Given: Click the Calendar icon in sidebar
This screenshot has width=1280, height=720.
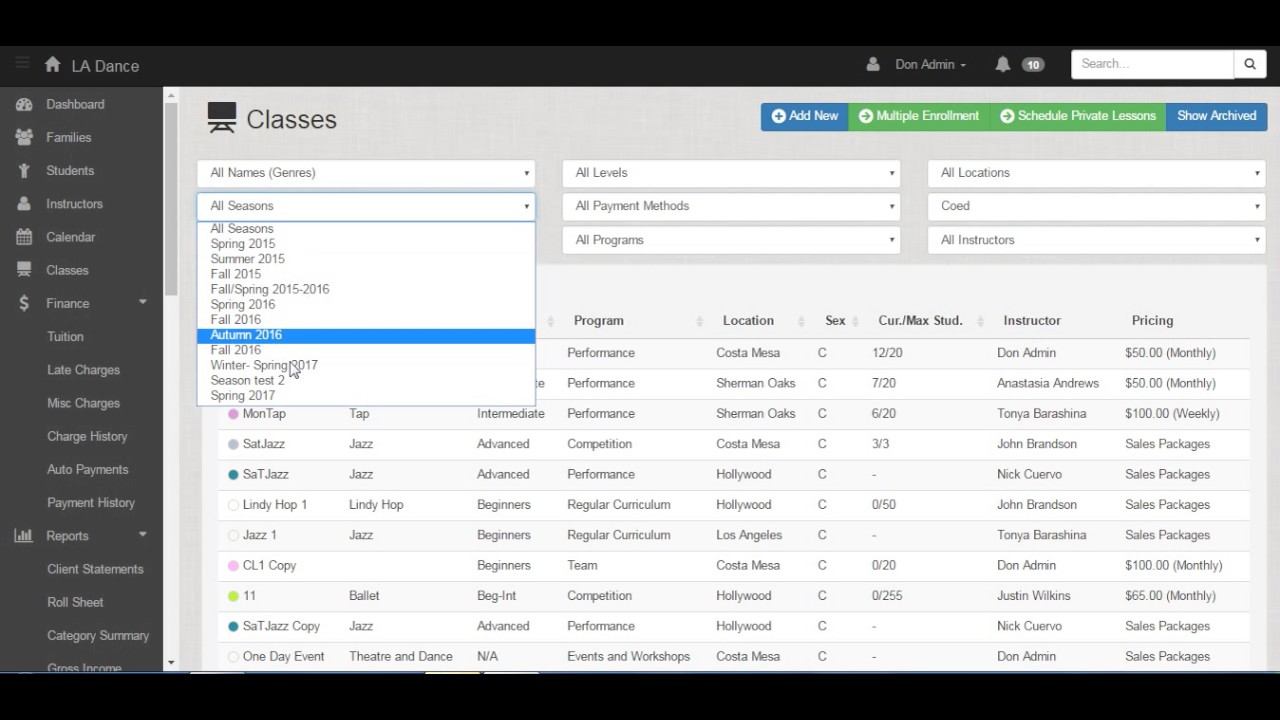Looking at the screenshot, I should [x=24, y=237].
